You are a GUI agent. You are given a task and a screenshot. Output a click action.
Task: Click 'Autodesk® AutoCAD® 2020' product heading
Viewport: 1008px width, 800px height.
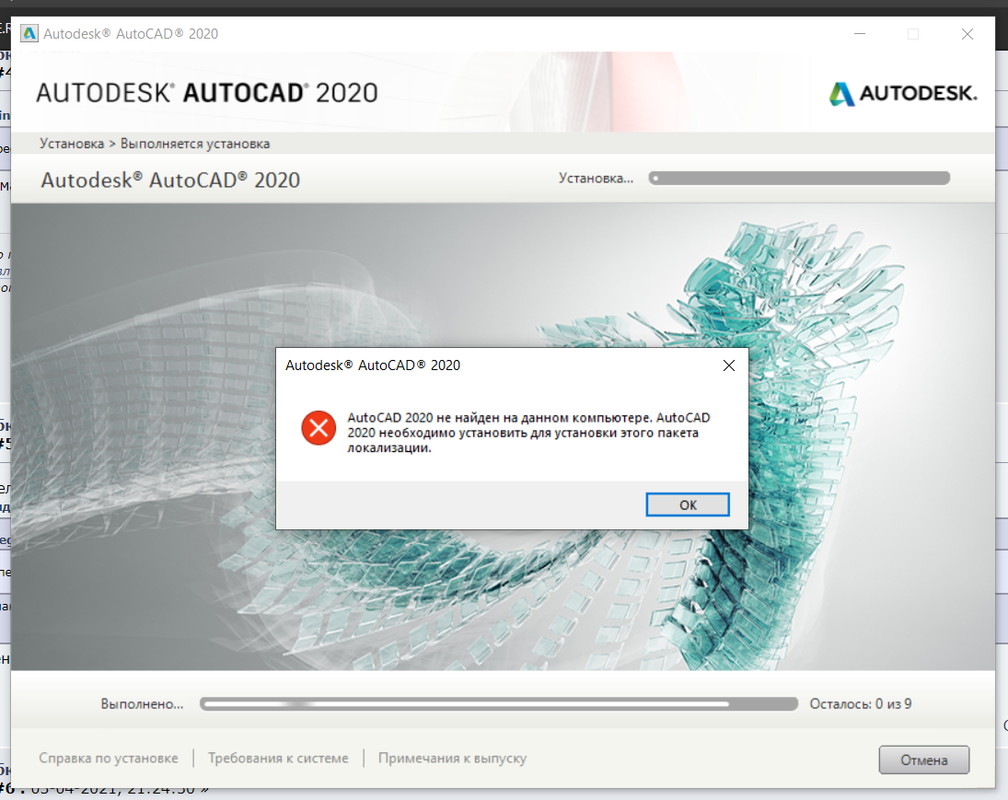[x=170, y=180]
